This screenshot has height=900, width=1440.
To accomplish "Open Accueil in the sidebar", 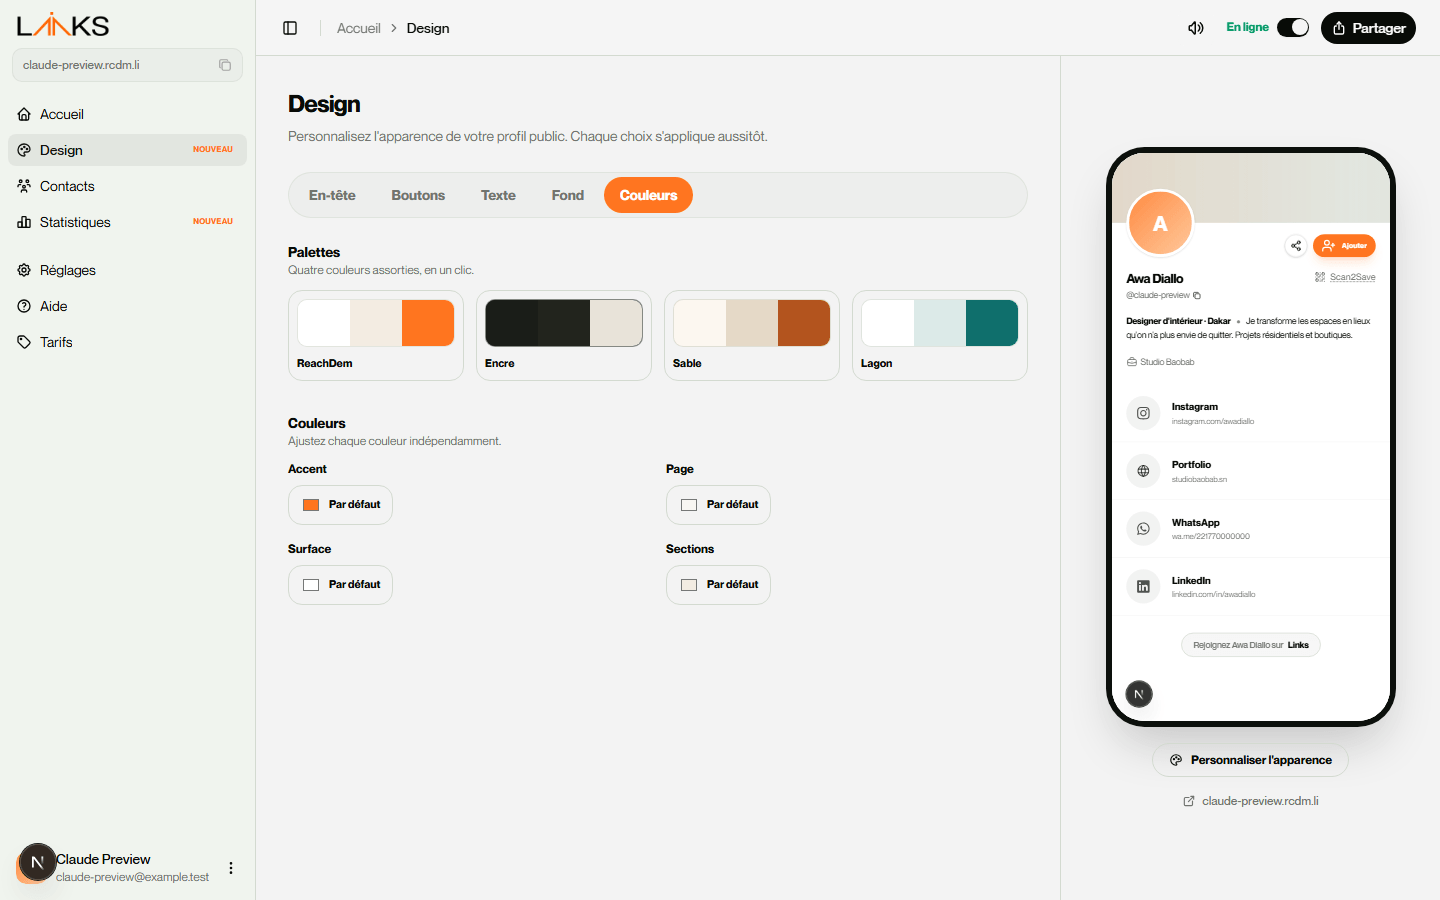I will 127,114.
